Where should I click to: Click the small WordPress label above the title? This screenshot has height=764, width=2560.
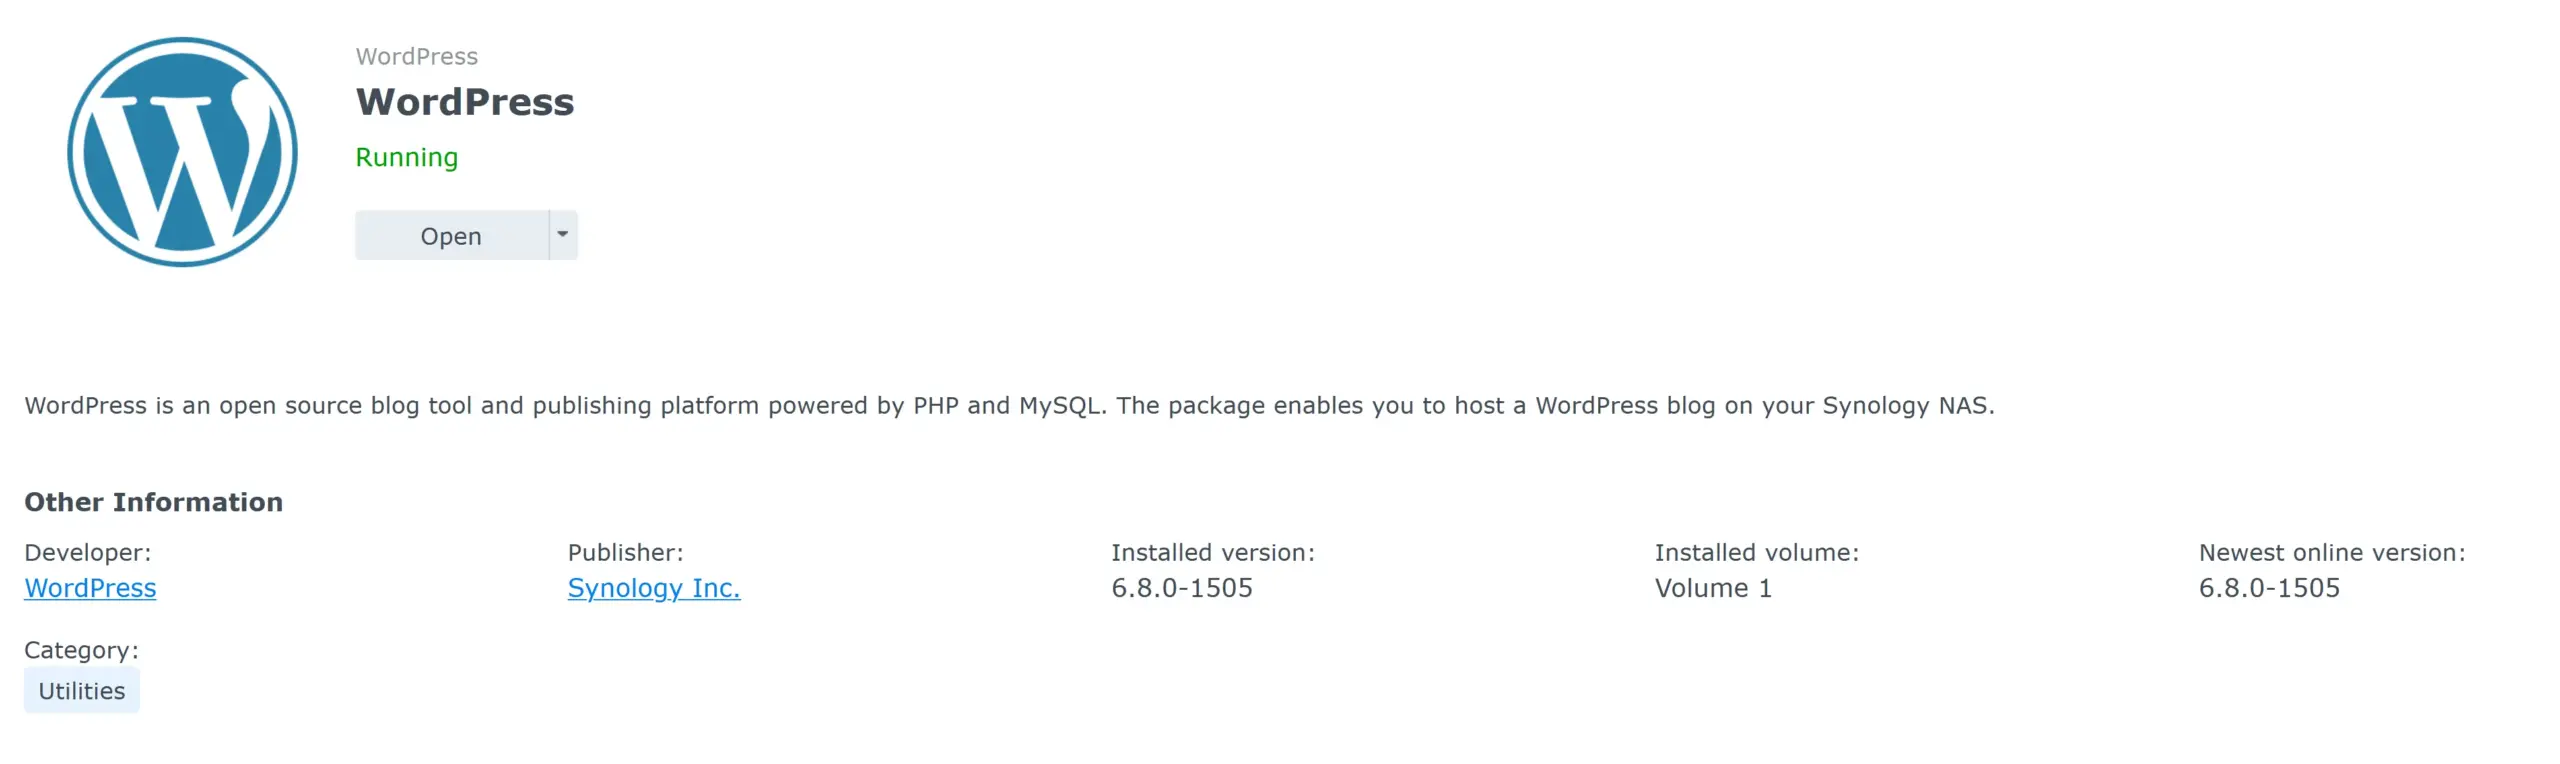tap(417, 56)
